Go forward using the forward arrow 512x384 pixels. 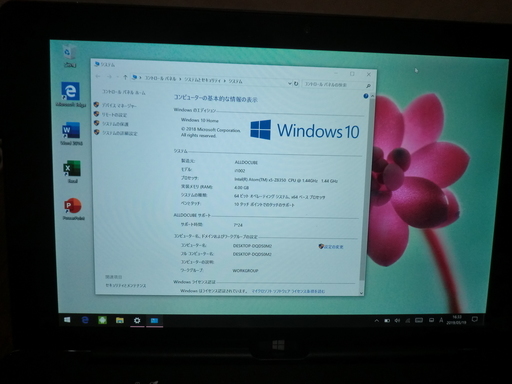point(109,77)
